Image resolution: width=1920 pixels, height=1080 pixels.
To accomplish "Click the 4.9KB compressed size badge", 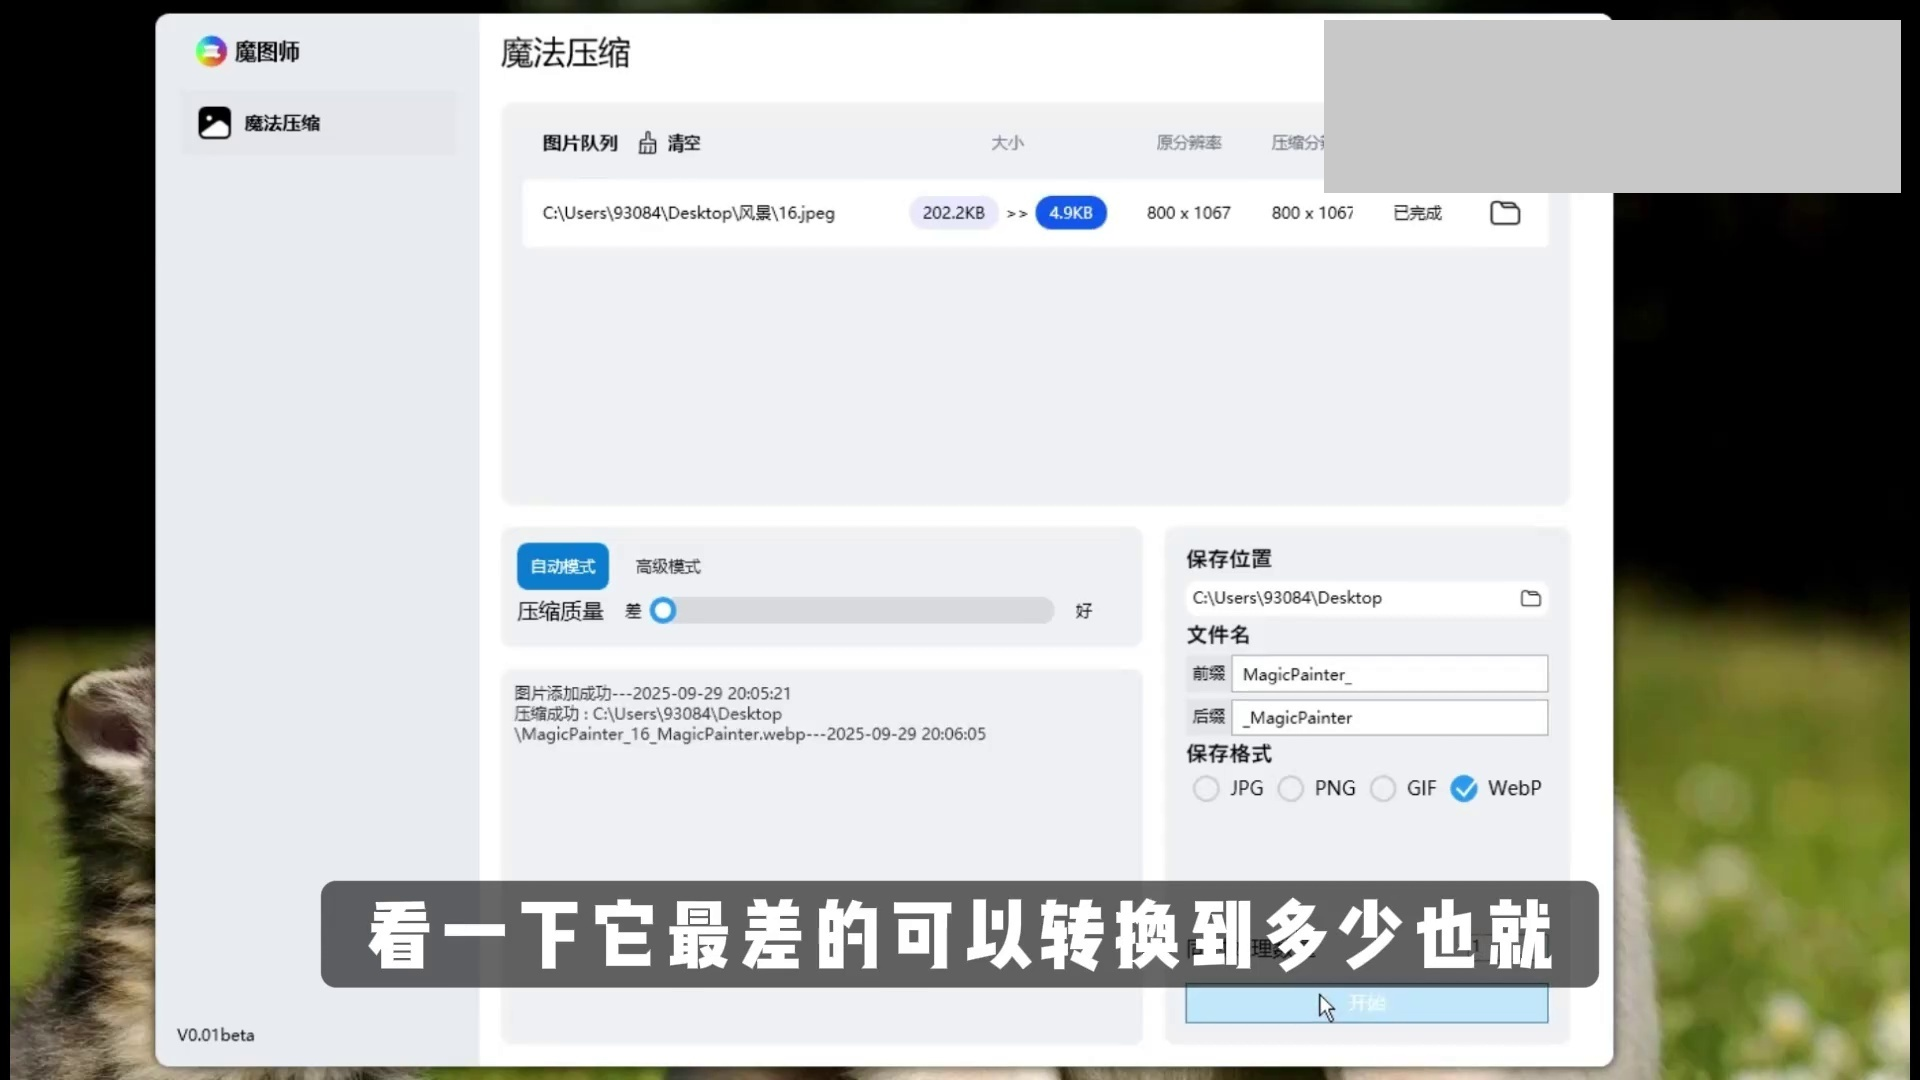I will (1070, 213).
